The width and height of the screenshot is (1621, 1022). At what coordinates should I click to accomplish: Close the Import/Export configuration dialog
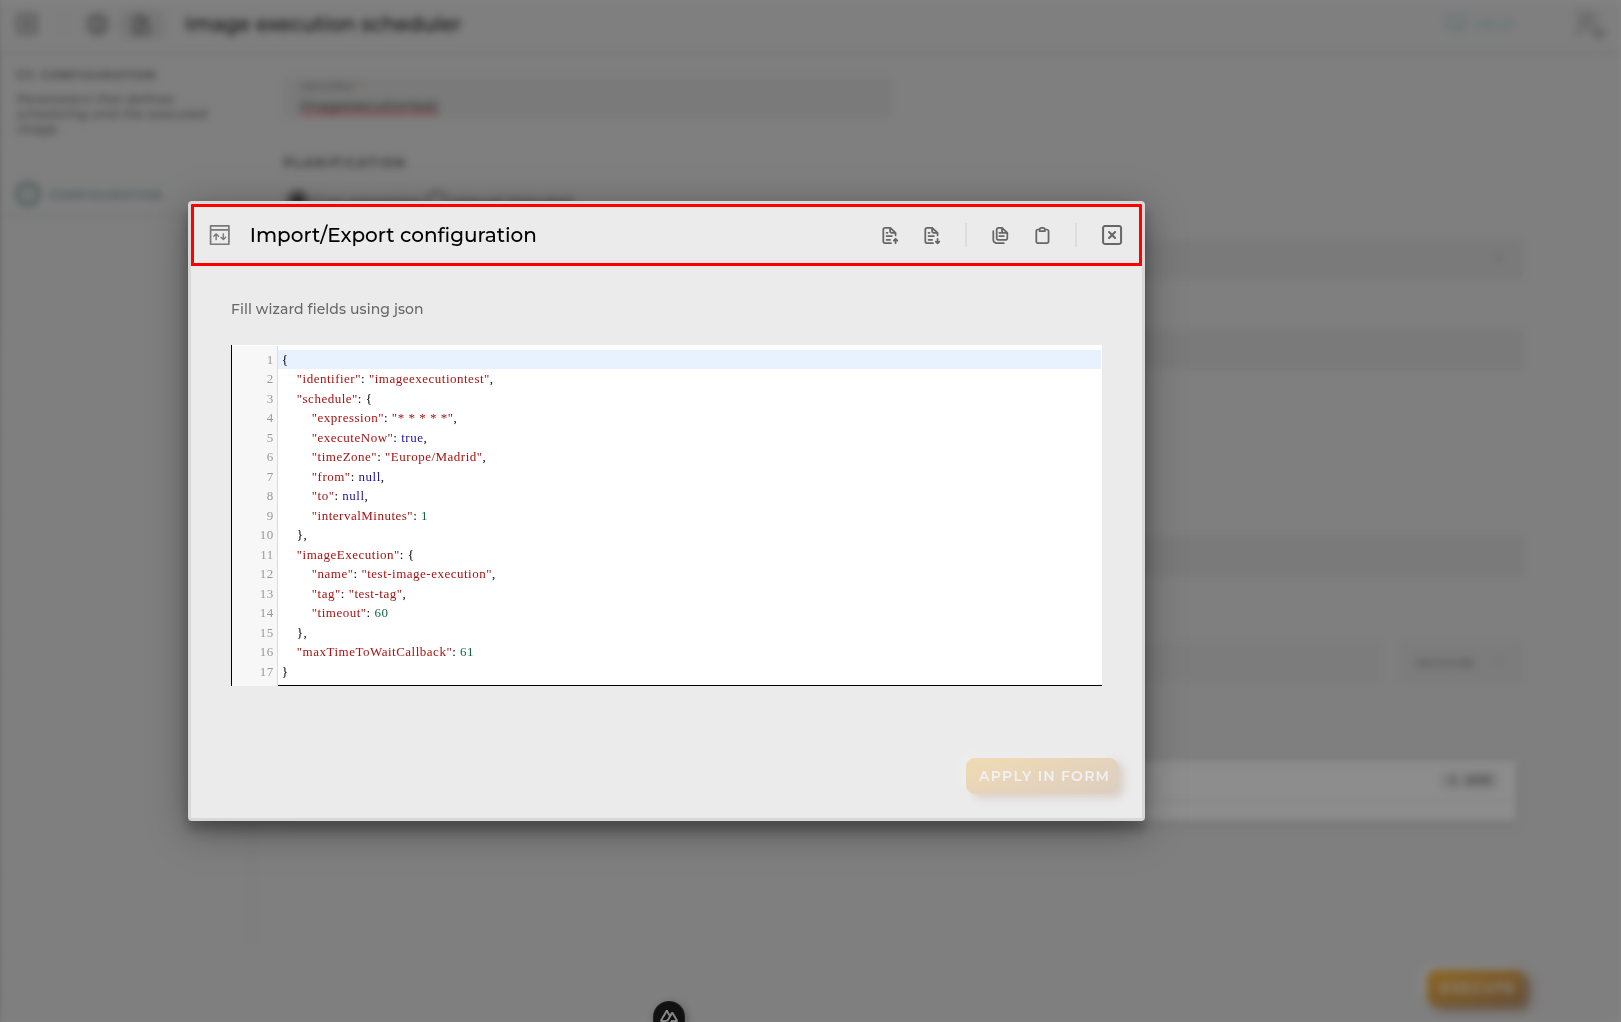(x=1112, y=235)
